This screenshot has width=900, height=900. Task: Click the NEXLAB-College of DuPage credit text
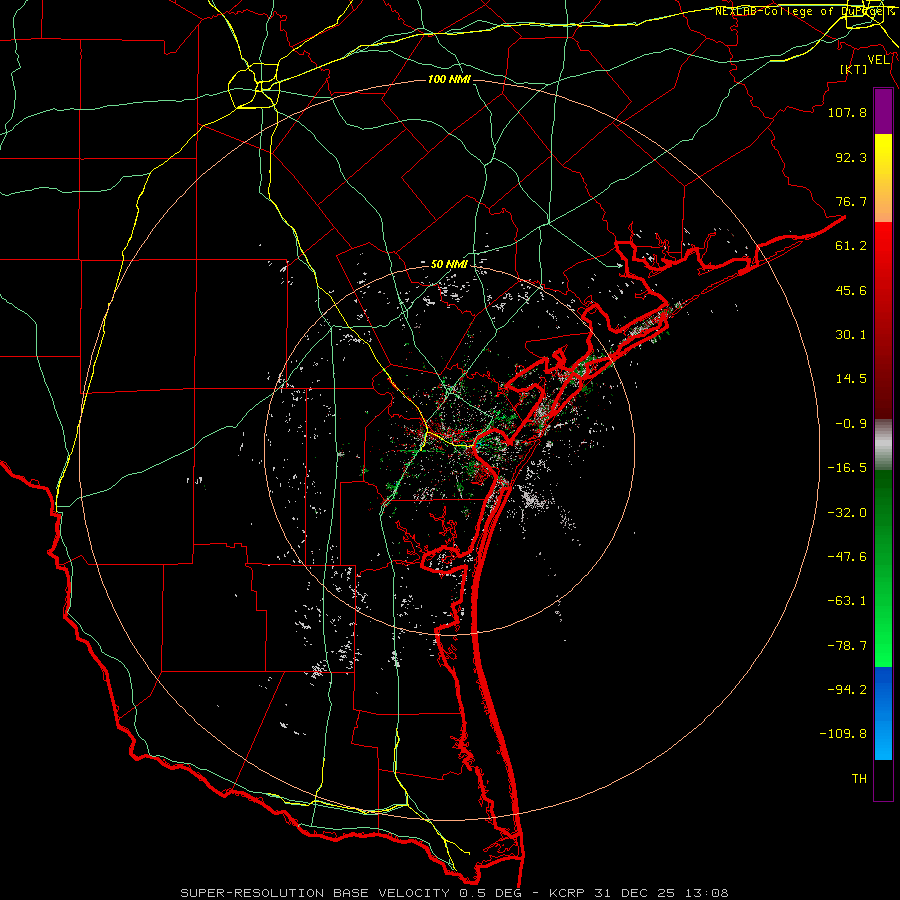(804, 11)
